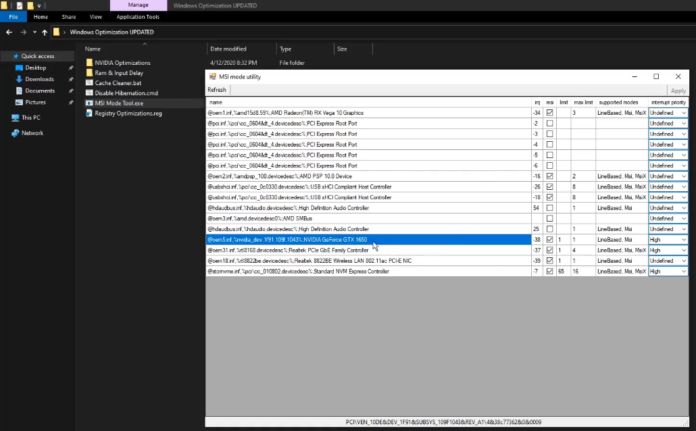Switch to the View ribbon tab
696x431 pixels.
[95, 17]
